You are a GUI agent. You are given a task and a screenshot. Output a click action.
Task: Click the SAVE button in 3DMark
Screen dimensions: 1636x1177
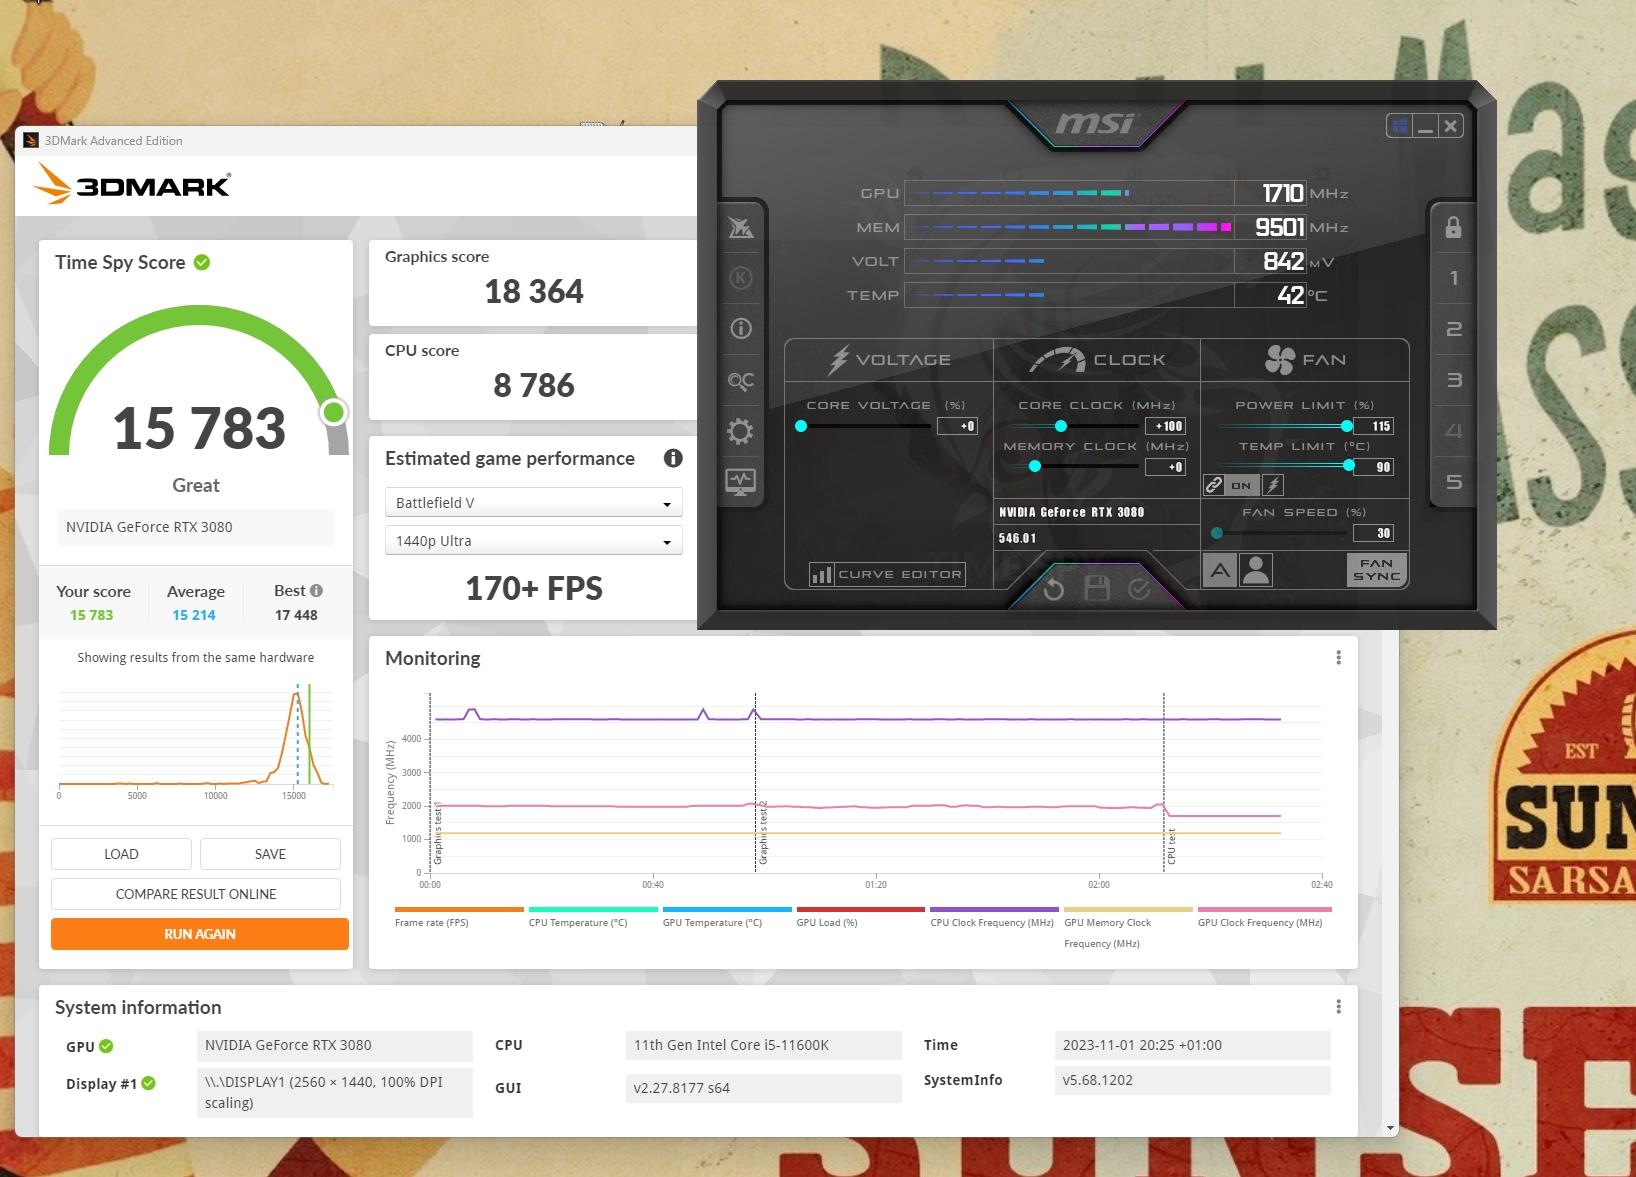click(270, 854)
